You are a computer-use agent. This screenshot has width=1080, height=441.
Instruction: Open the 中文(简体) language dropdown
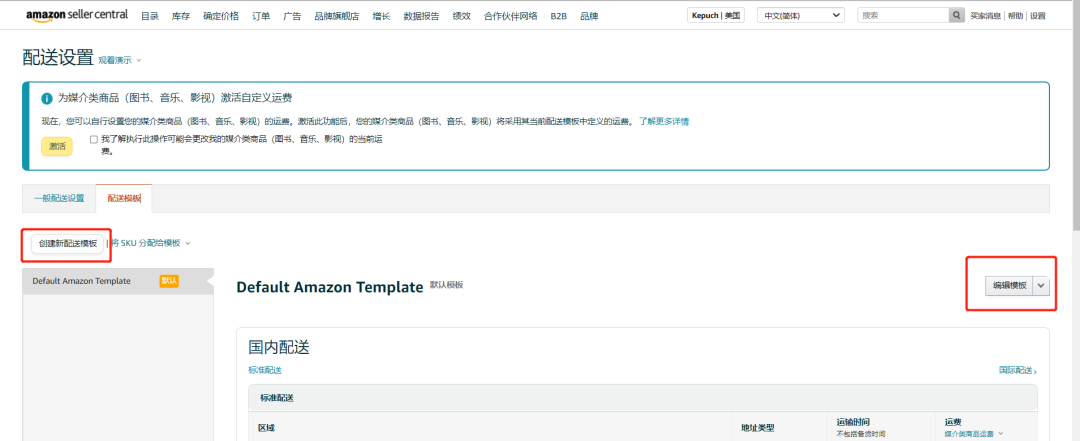pos(800,15)
